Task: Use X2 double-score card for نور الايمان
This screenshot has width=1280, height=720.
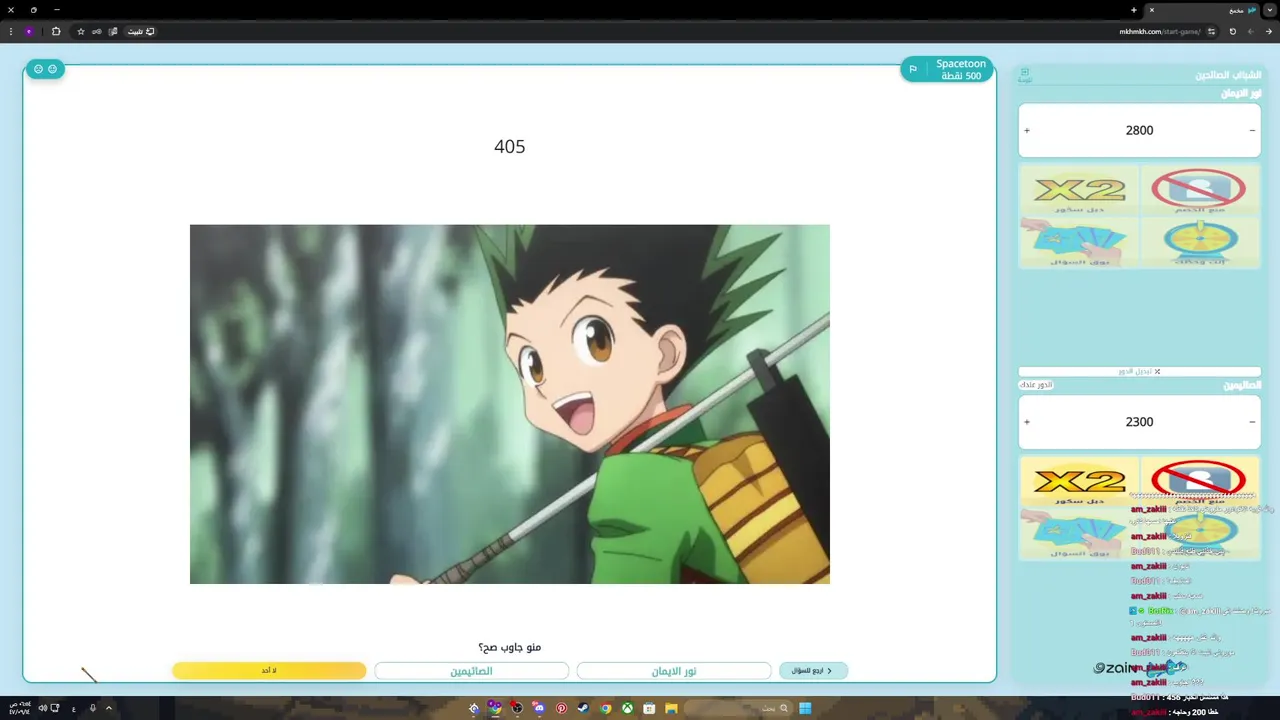Action: point(1079,191)
